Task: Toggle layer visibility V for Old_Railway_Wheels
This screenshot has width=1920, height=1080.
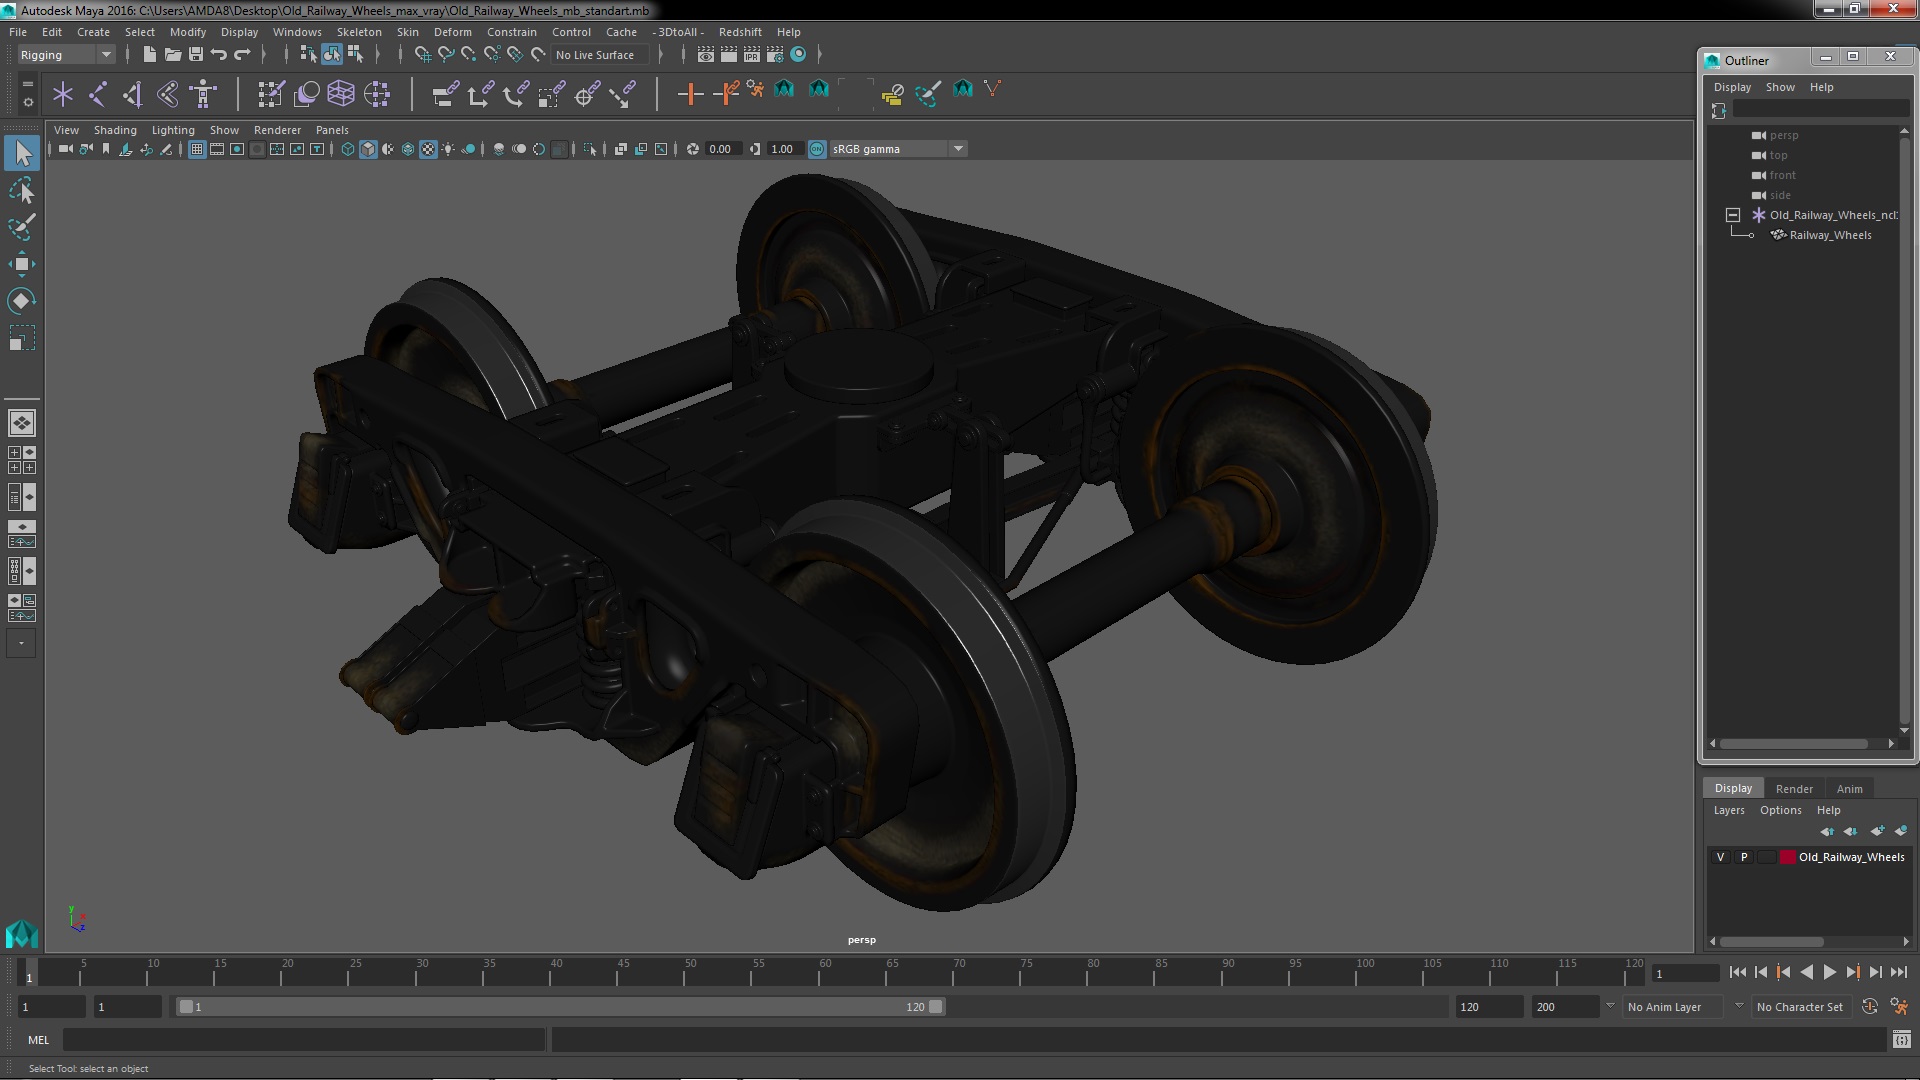Action: 1720,857
